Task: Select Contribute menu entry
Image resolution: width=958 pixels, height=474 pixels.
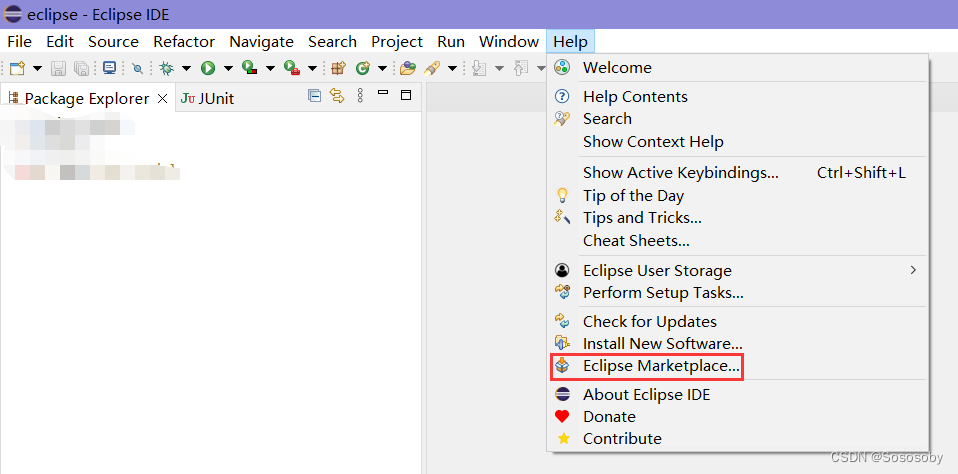Action: (738, 439)
